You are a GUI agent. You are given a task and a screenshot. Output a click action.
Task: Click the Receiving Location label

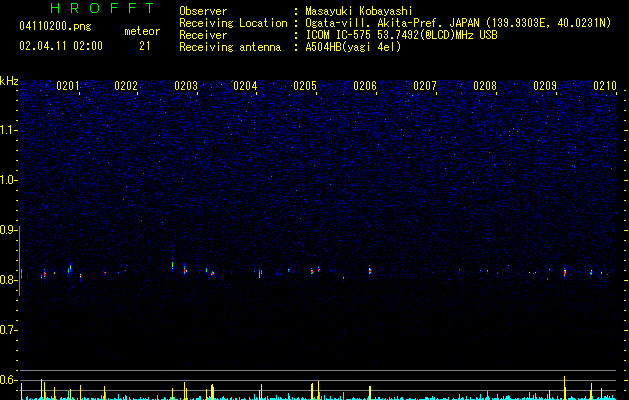pos(233,23)
